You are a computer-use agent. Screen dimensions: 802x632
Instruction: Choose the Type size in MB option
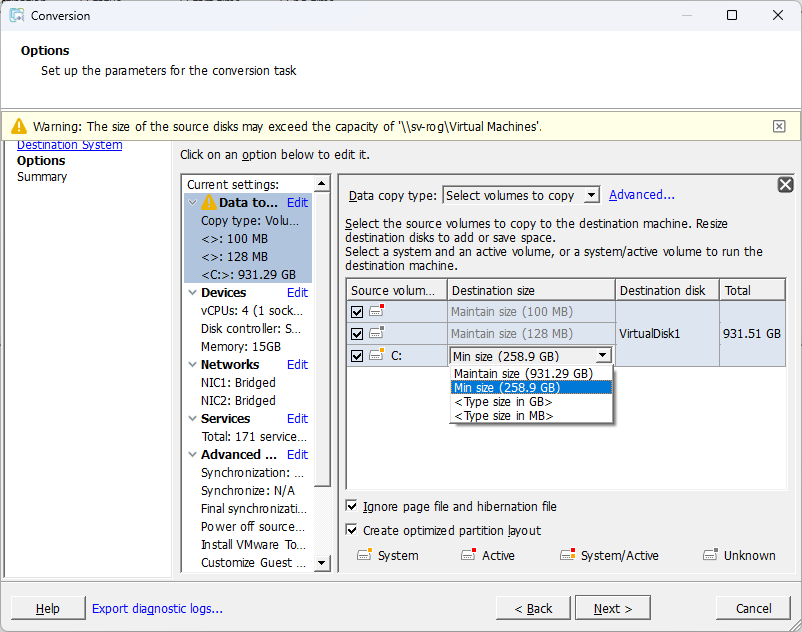click(531, 416)
